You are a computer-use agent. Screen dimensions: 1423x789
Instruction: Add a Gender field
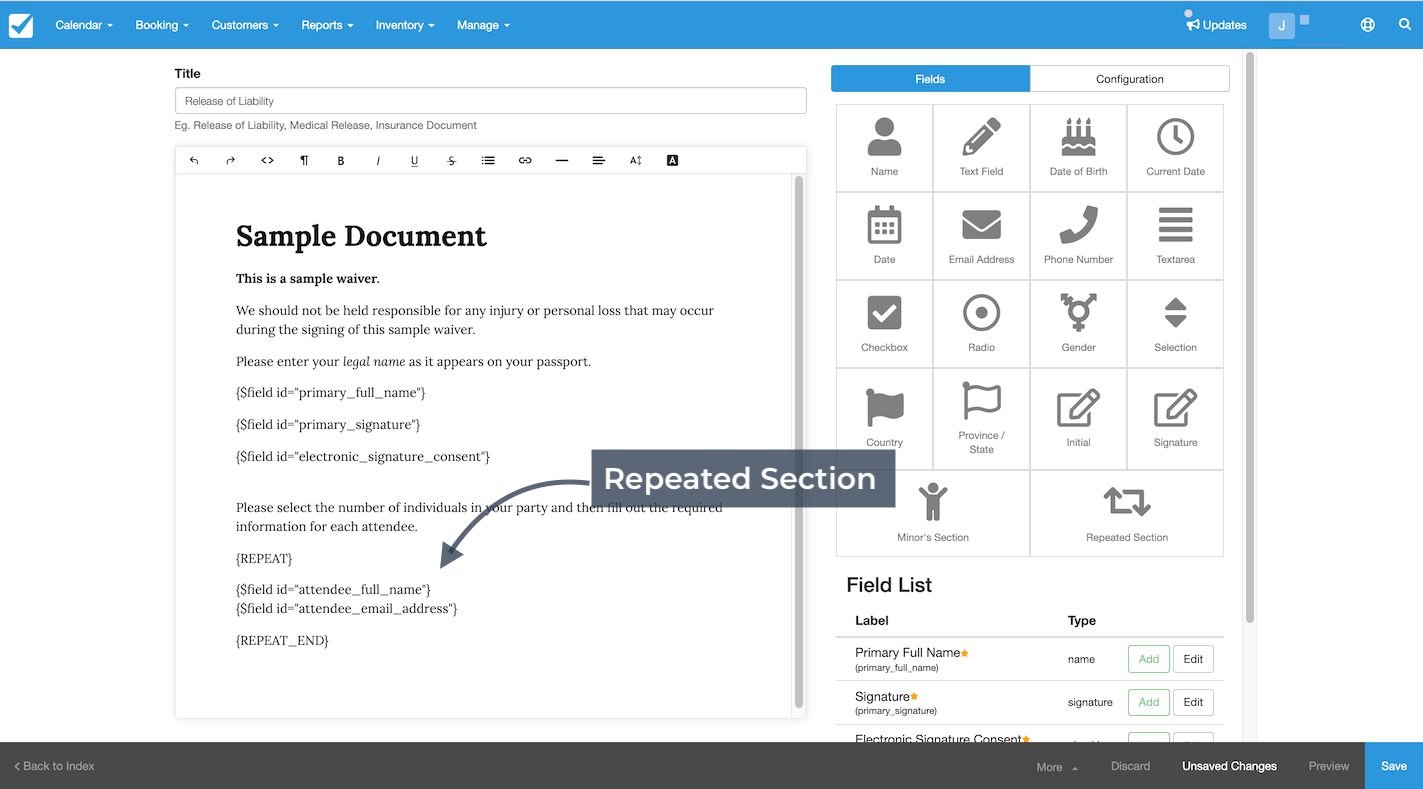[1078, 324]
